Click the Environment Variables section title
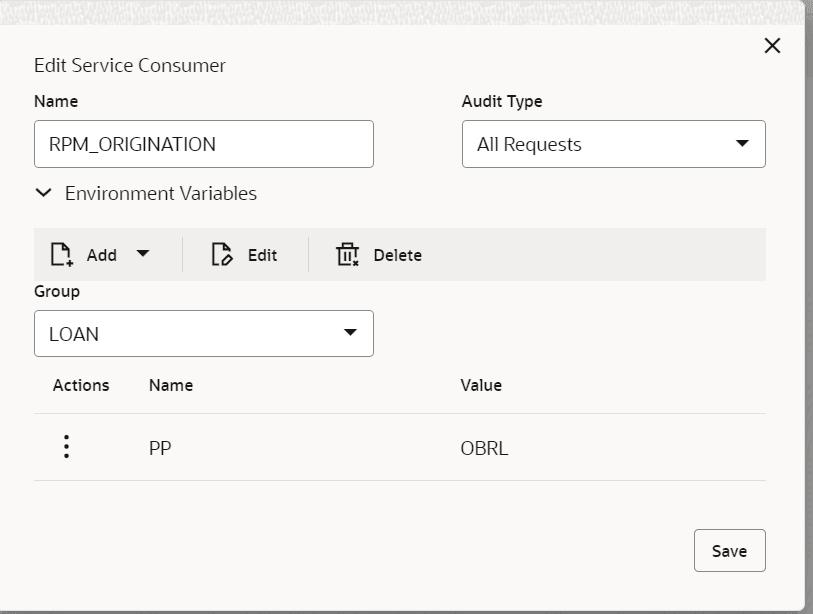813x614 pixels. (161, 194)
